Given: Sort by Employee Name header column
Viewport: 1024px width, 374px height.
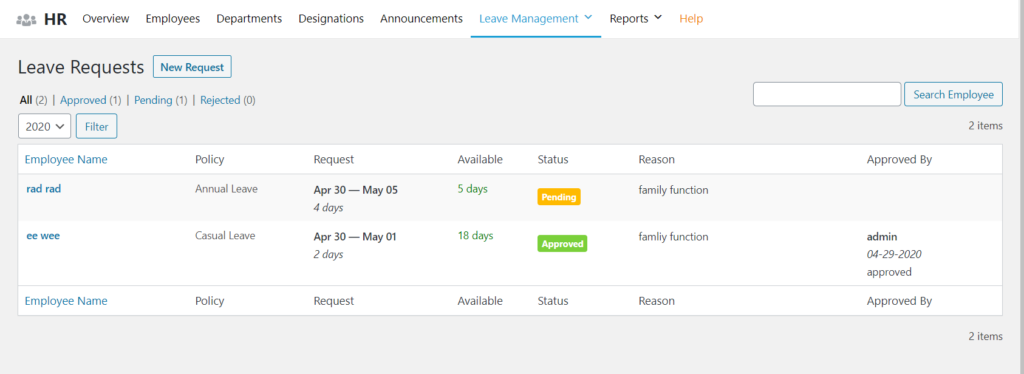Looking at the screenshot, I should point(66,159).
